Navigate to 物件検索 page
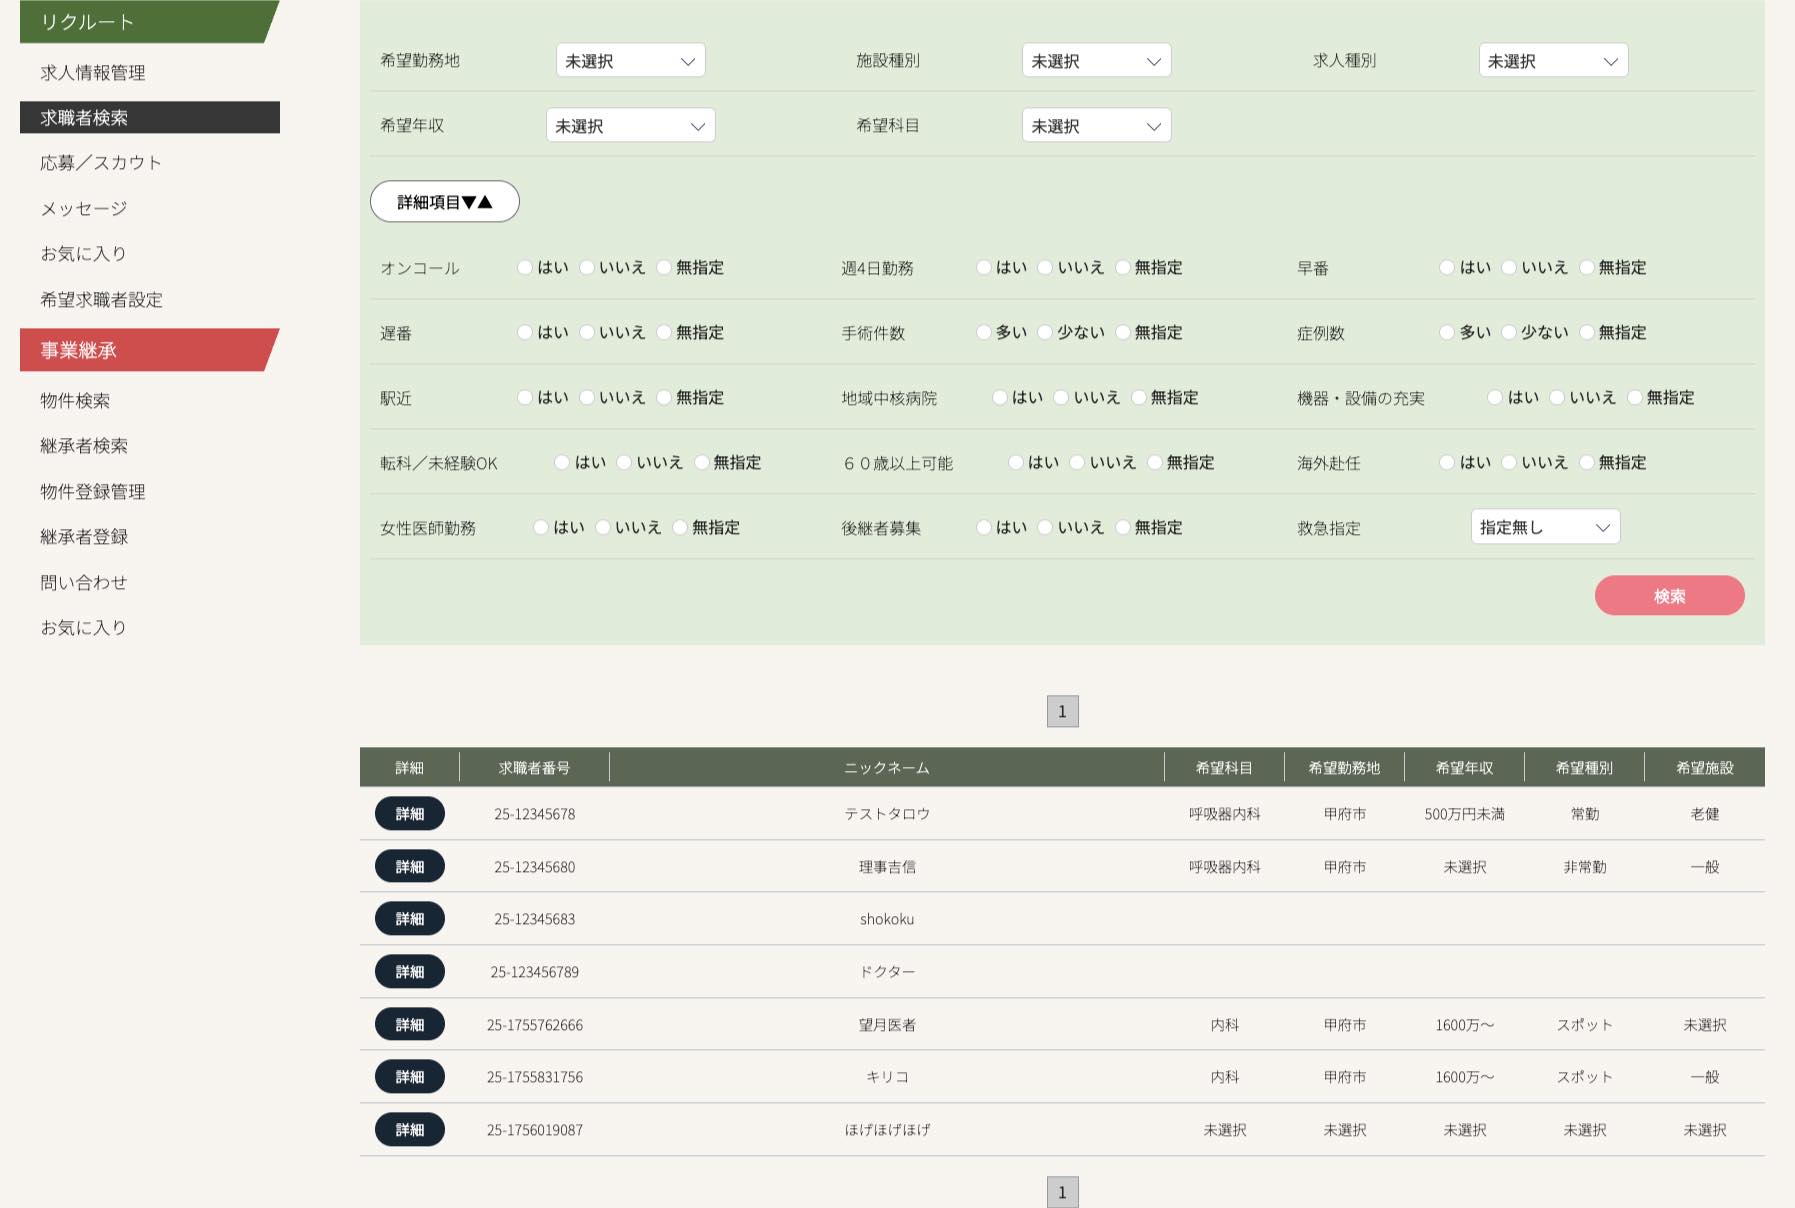 pos(75,401)
